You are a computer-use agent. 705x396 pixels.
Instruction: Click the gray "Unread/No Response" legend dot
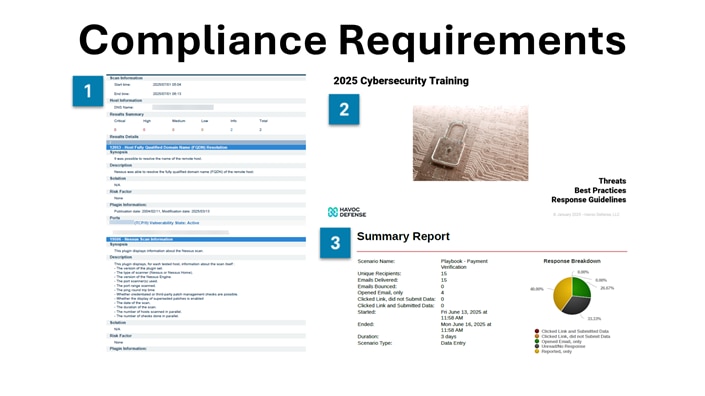pos(536,346)
